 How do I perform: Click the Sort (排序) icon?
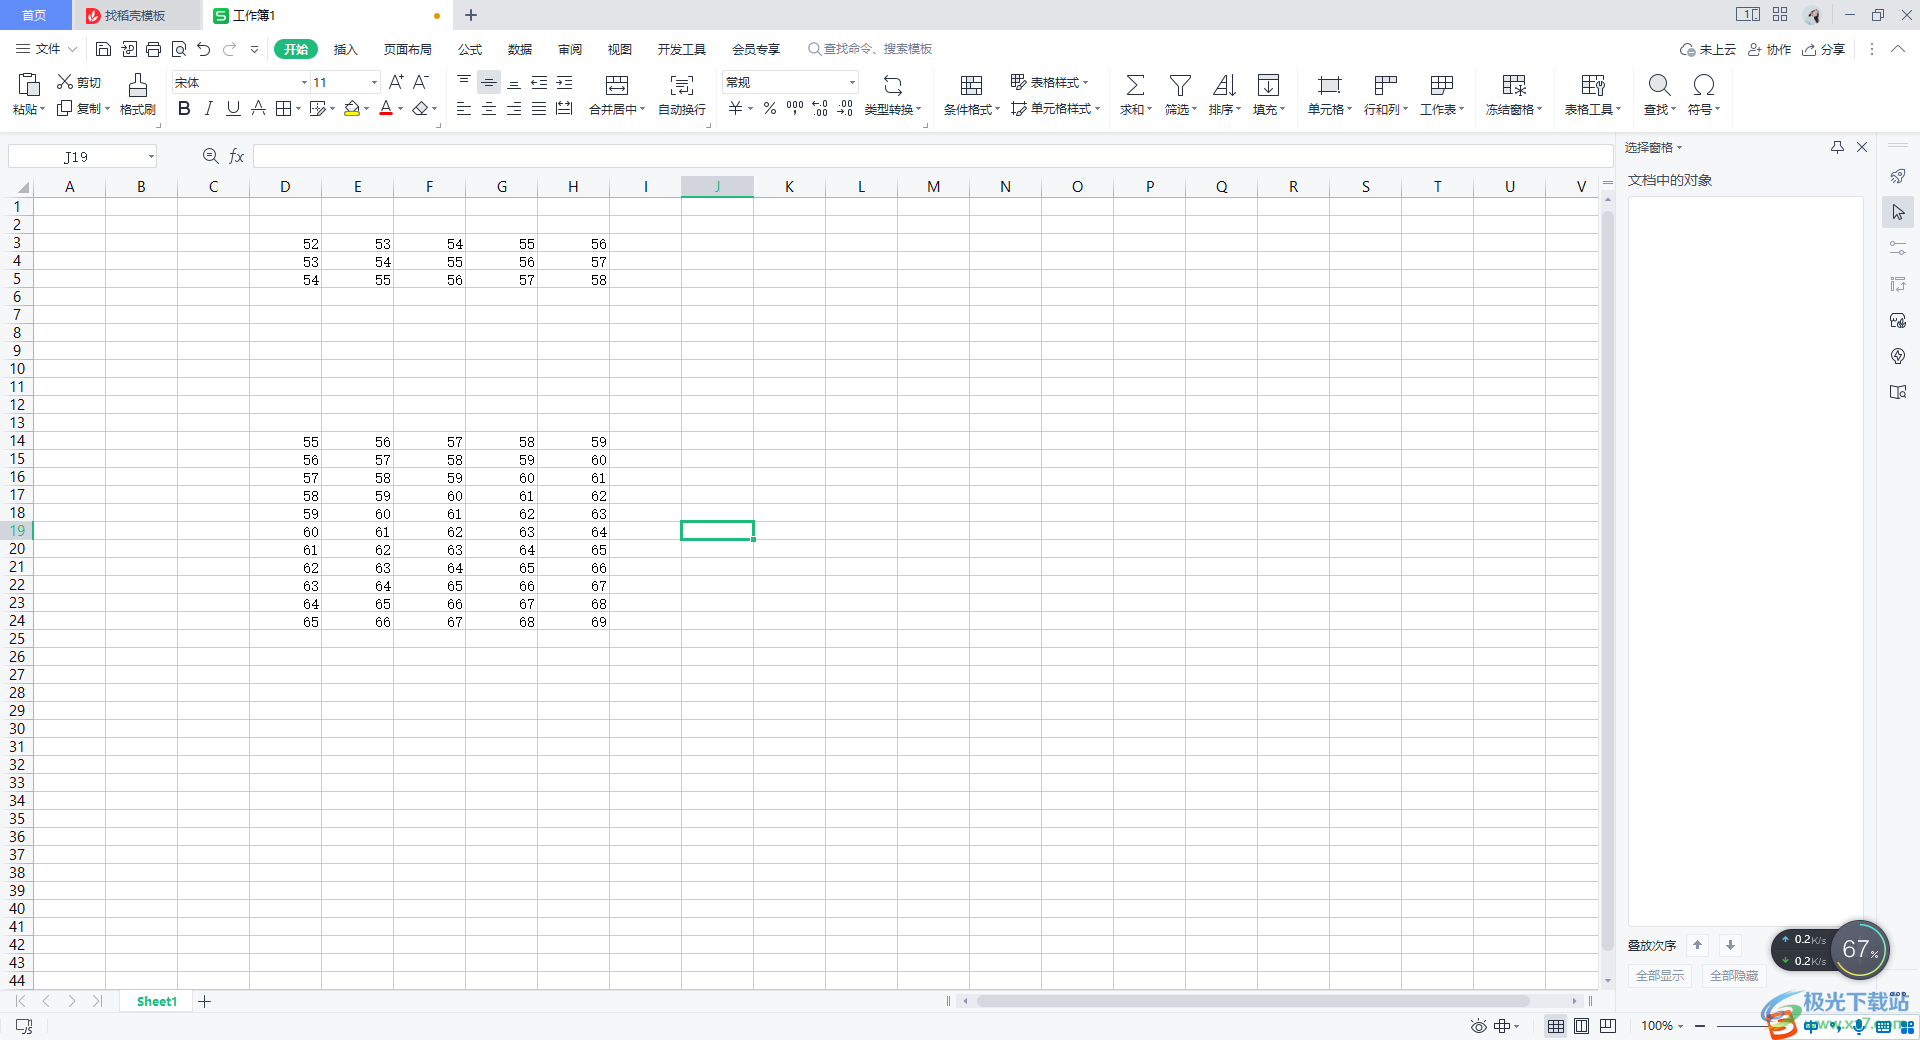coord(1224,85)
